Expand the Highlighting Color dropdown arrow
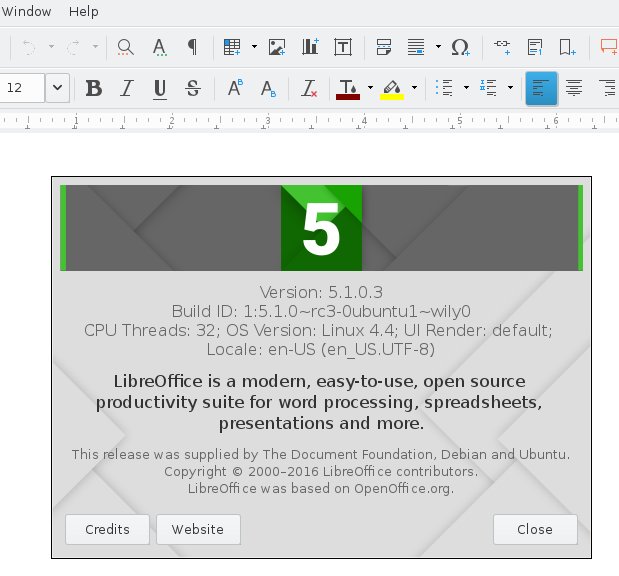Screen dimensions: 619x576 pyautogui.click(x=414, y=88)
